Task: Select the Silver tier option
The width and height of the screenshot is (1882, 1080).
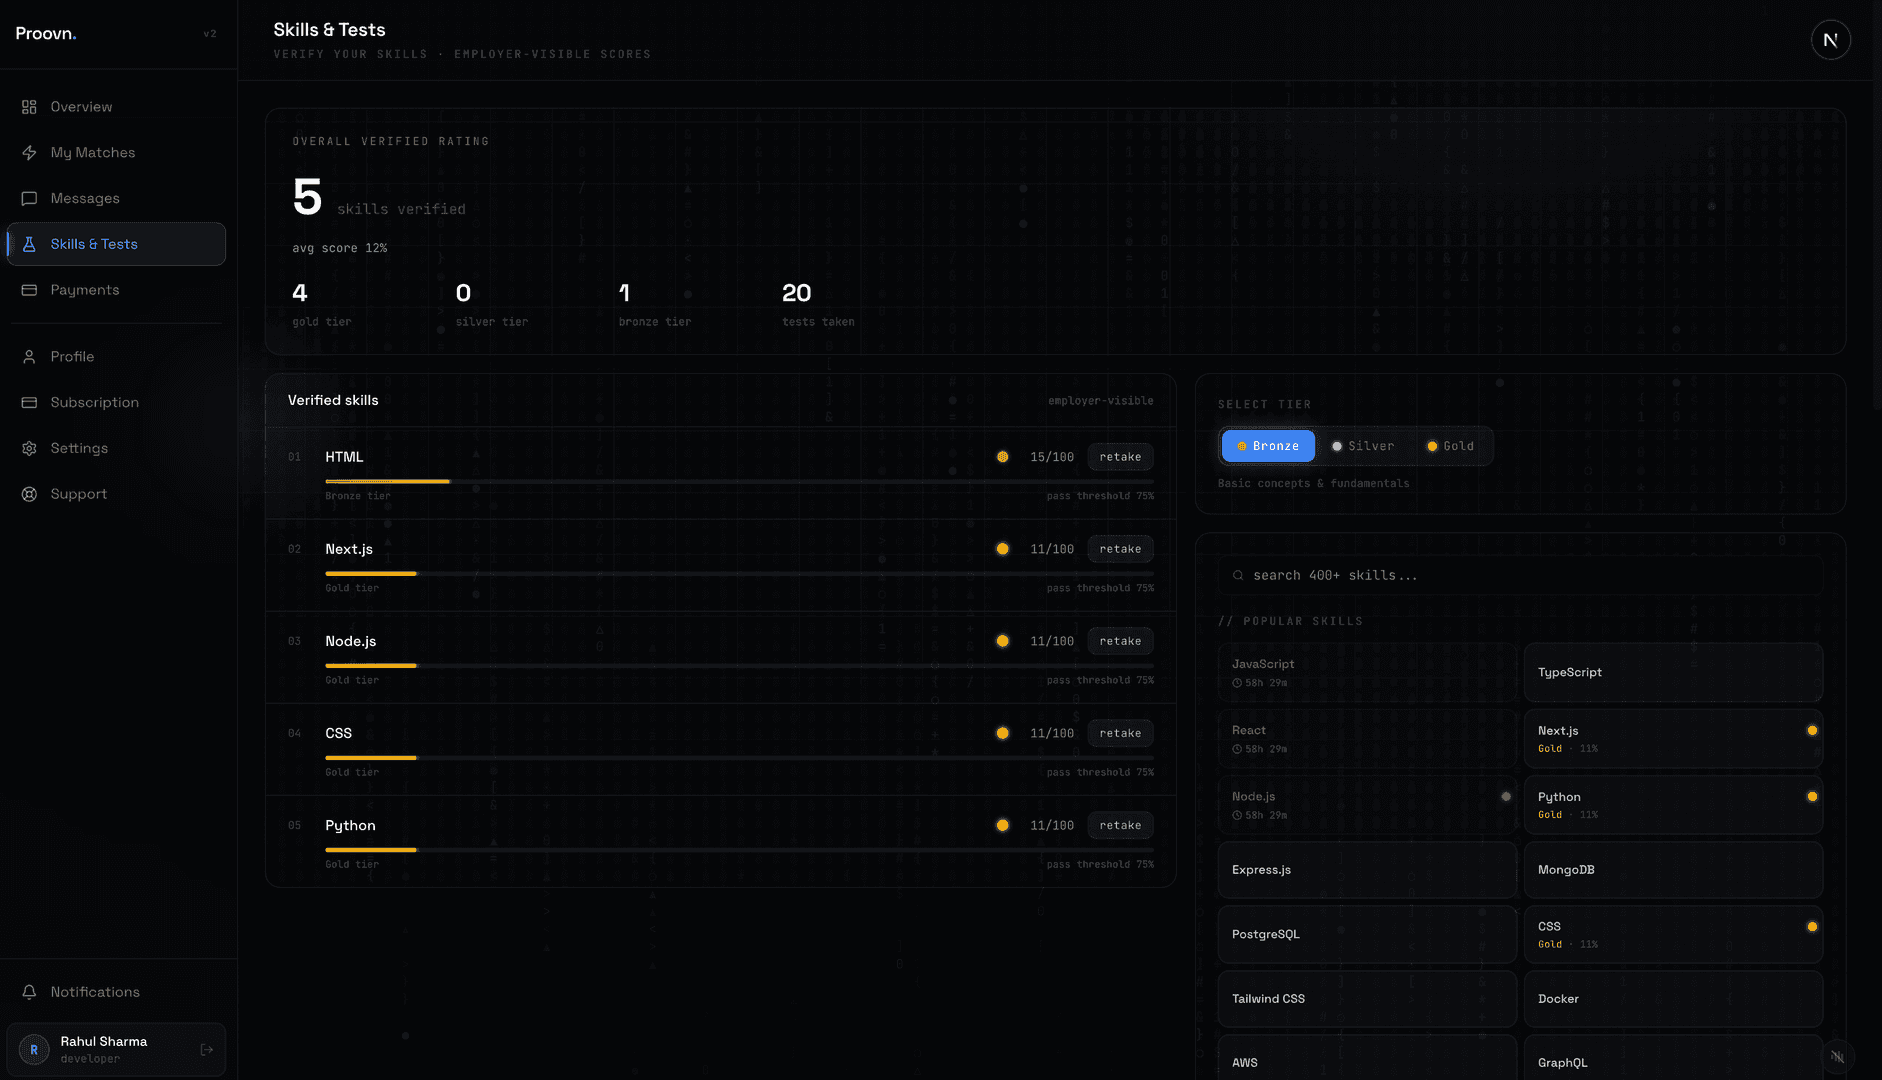Action: click(x=1362, y=446)
